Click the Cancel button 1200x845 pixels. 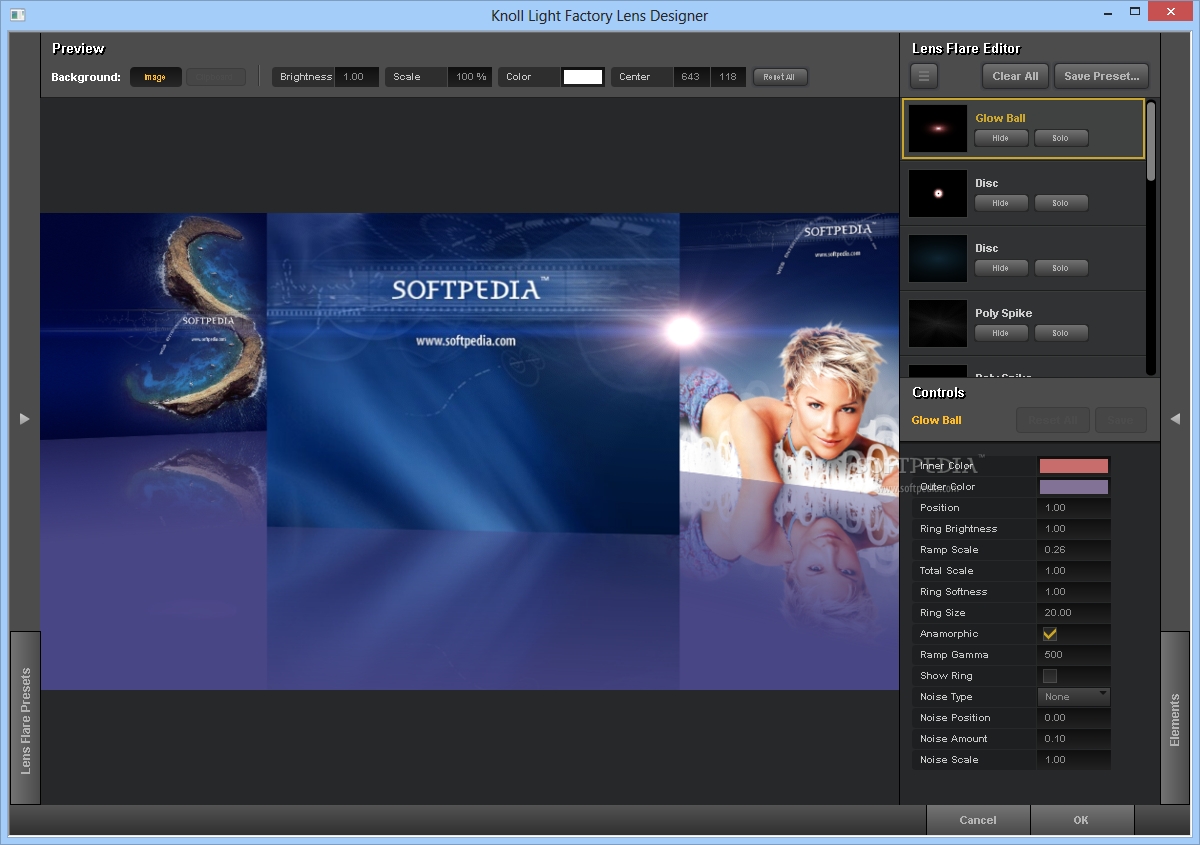coord(978,820)
